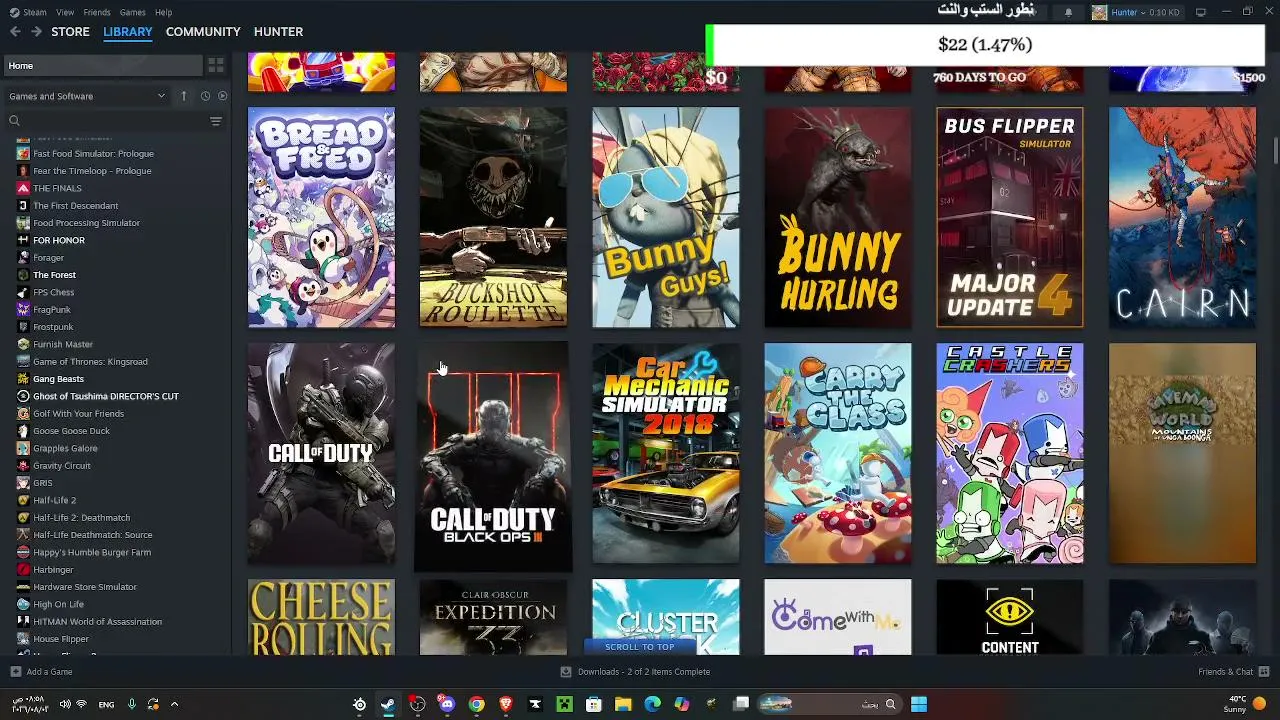Click the ENG language indicator in taskbar

[106, 705]
